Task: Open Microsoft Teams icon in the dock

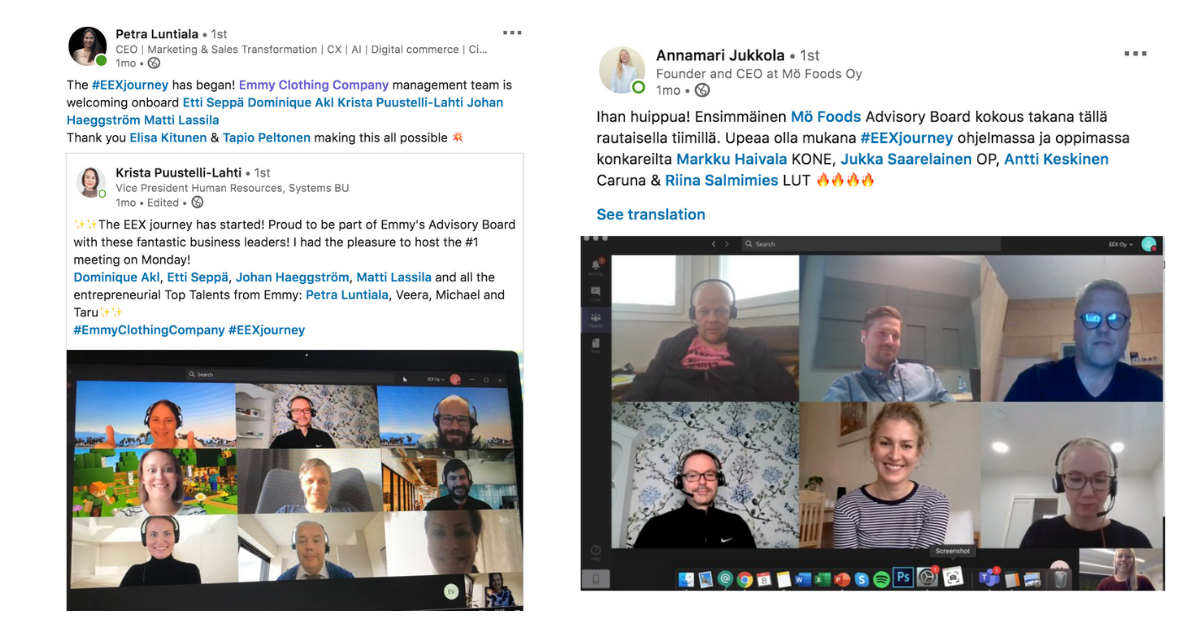Action: [989, 578]
